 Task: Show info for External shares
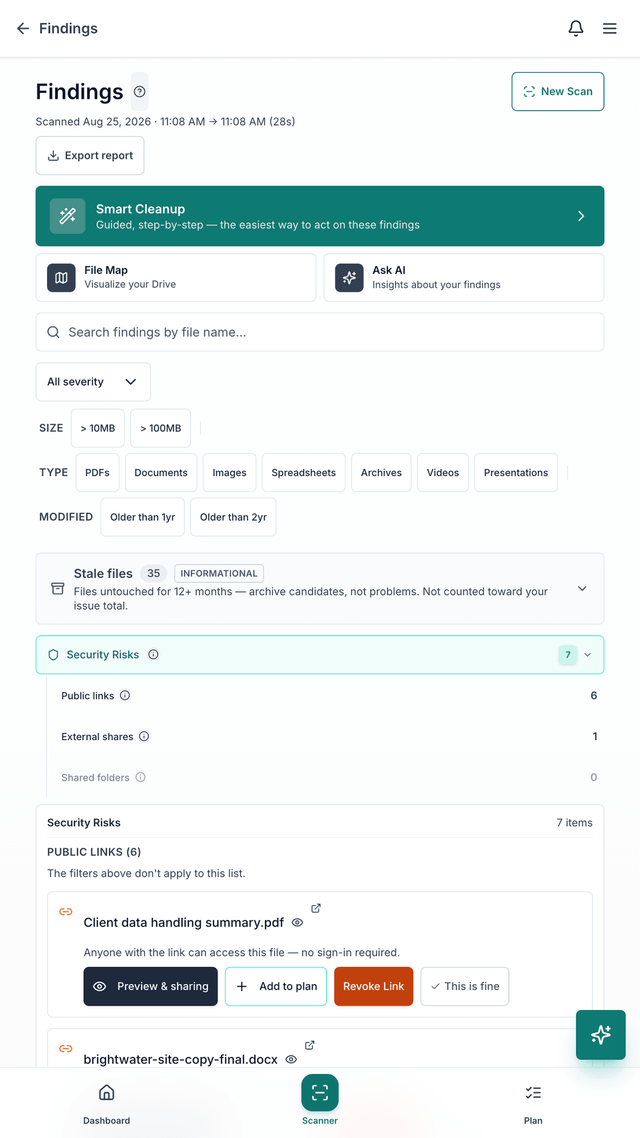pyautogui.click(x=144, y=737)
